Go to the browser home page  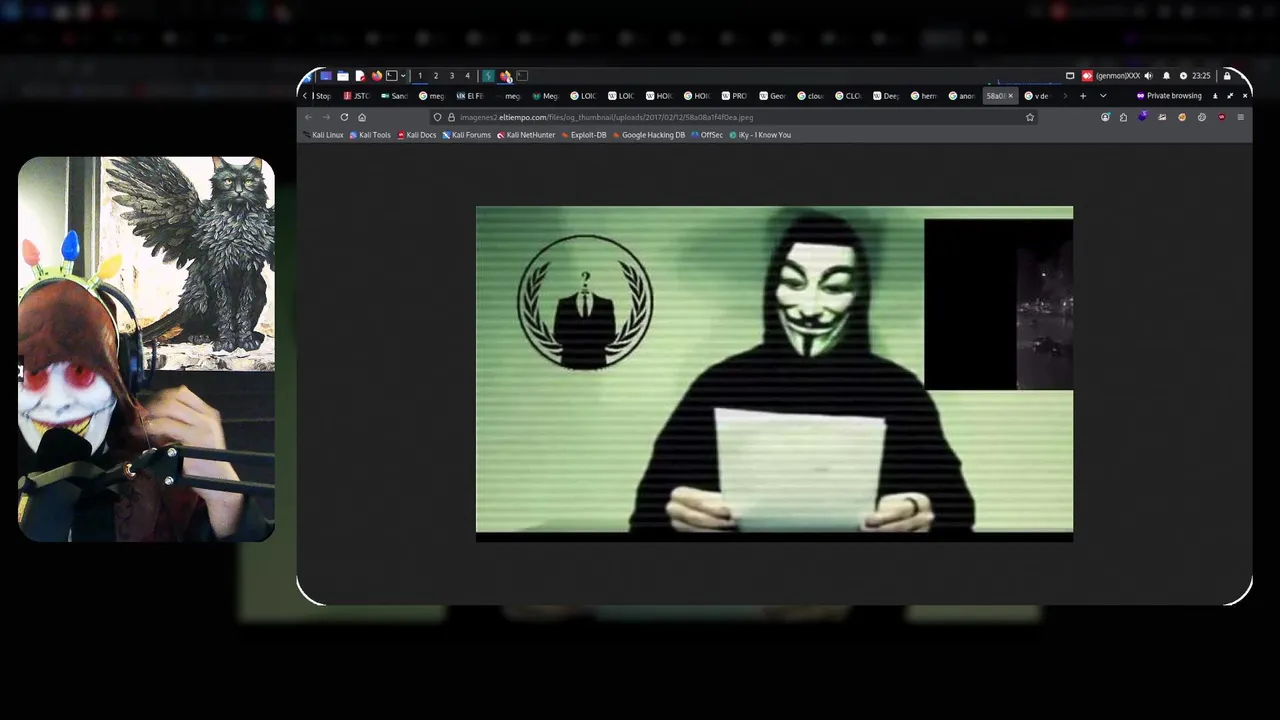pyautogui.click(x=362, y=117)
